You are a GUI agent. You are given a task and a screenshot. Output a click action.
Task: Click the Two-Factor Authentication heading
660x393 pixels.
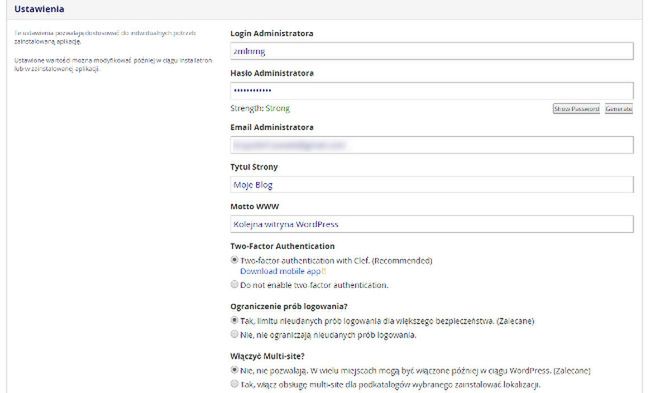coord(282,246)
